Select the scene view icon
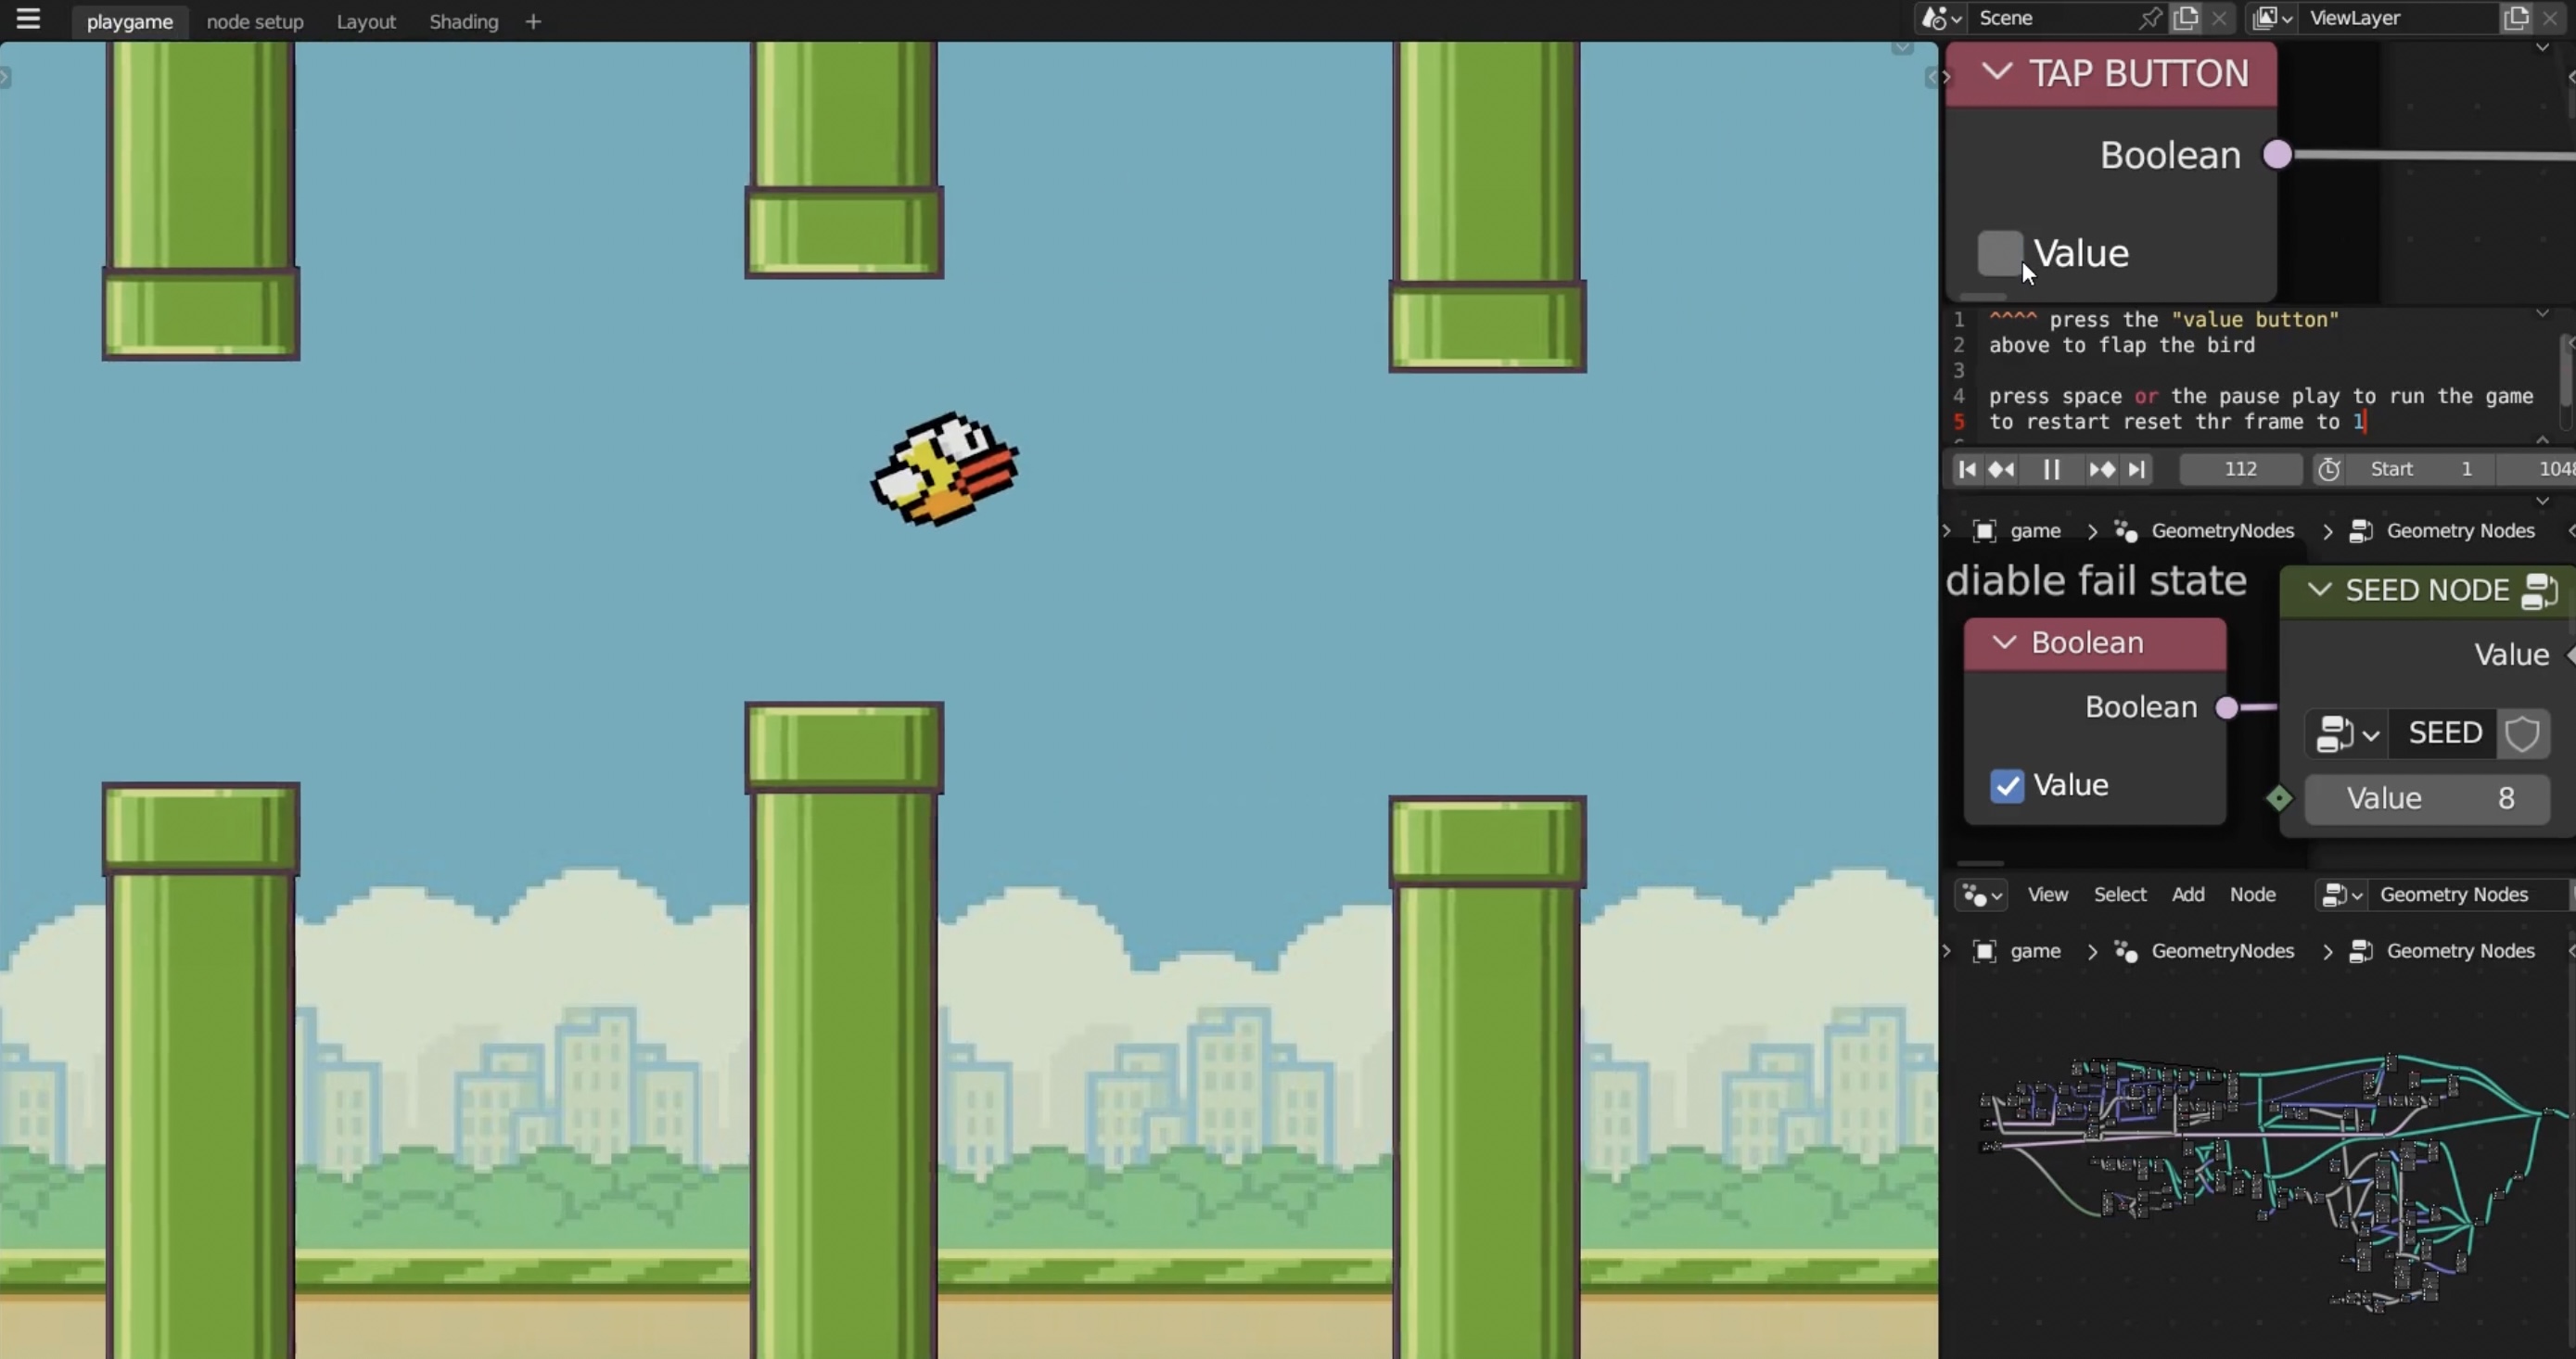This screenshot has width=2576, height=1359. (x=1937, y=17)
